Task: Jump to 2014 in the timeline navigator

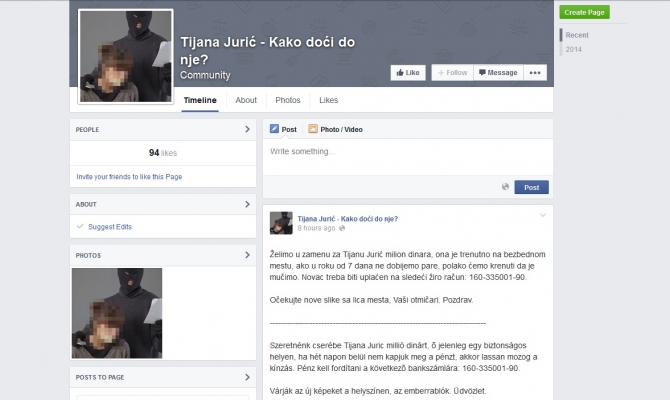Action: pos(574,49)
